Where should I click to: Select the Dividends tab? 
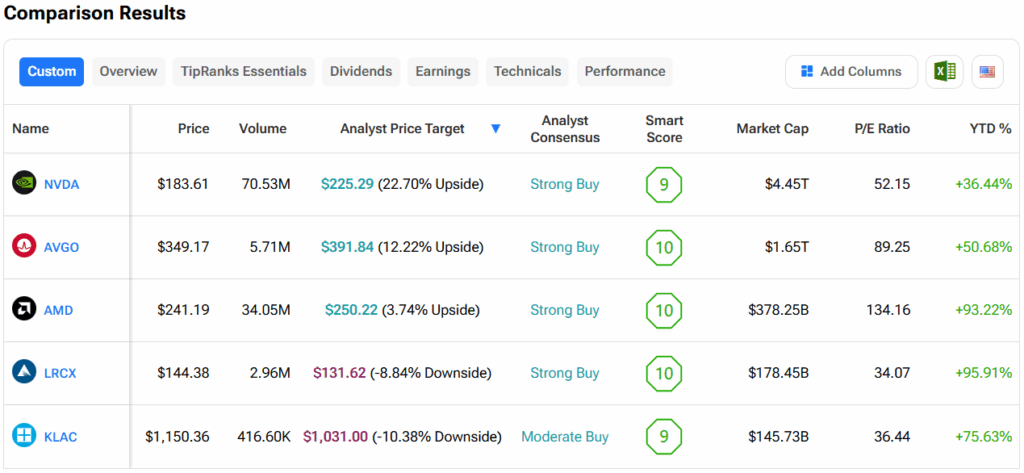pyautogui.click(x=362, y=71)
